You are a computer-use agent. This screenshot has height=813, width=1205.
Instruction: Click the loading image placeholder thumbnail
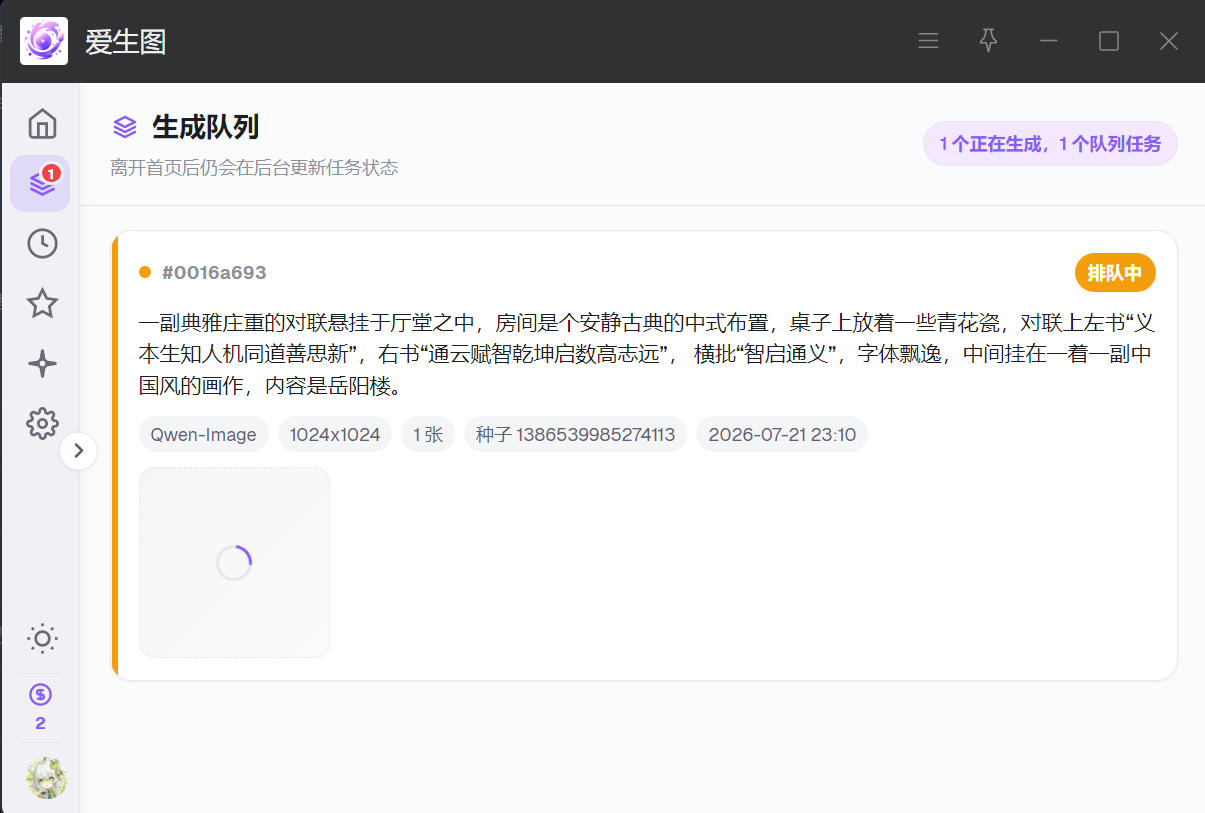pos(234,563)
